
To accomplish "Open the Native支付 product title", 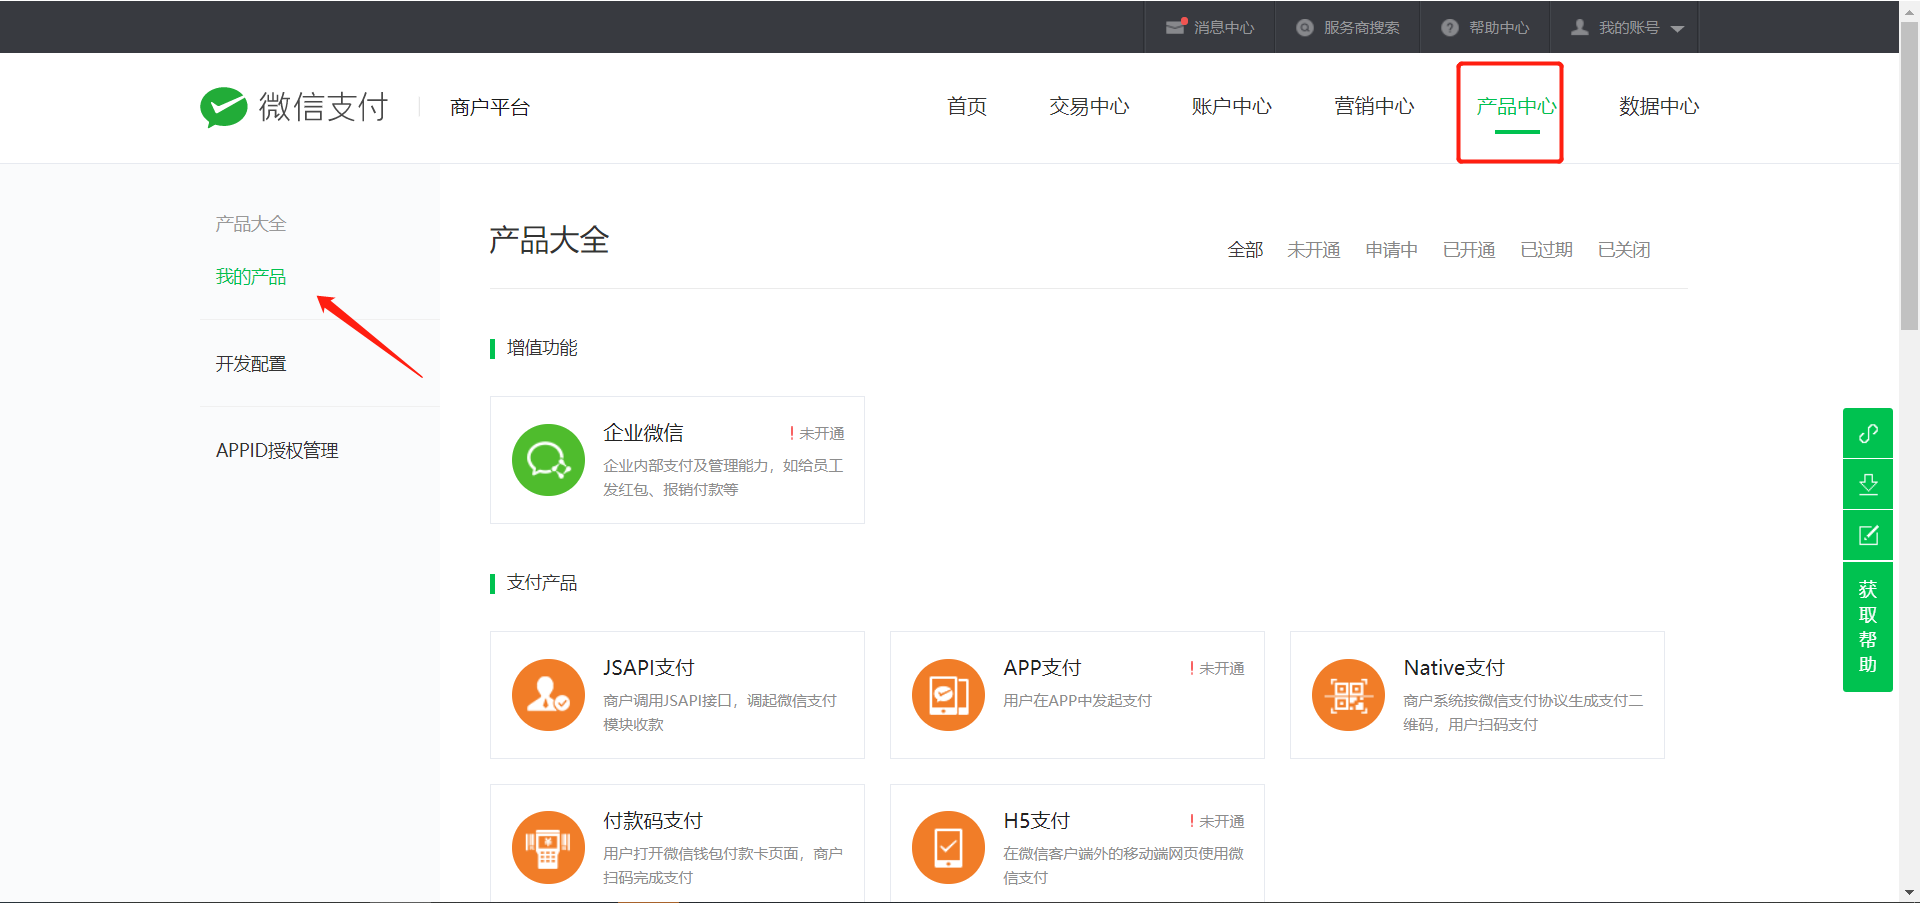I will [x=1454, y=668].
